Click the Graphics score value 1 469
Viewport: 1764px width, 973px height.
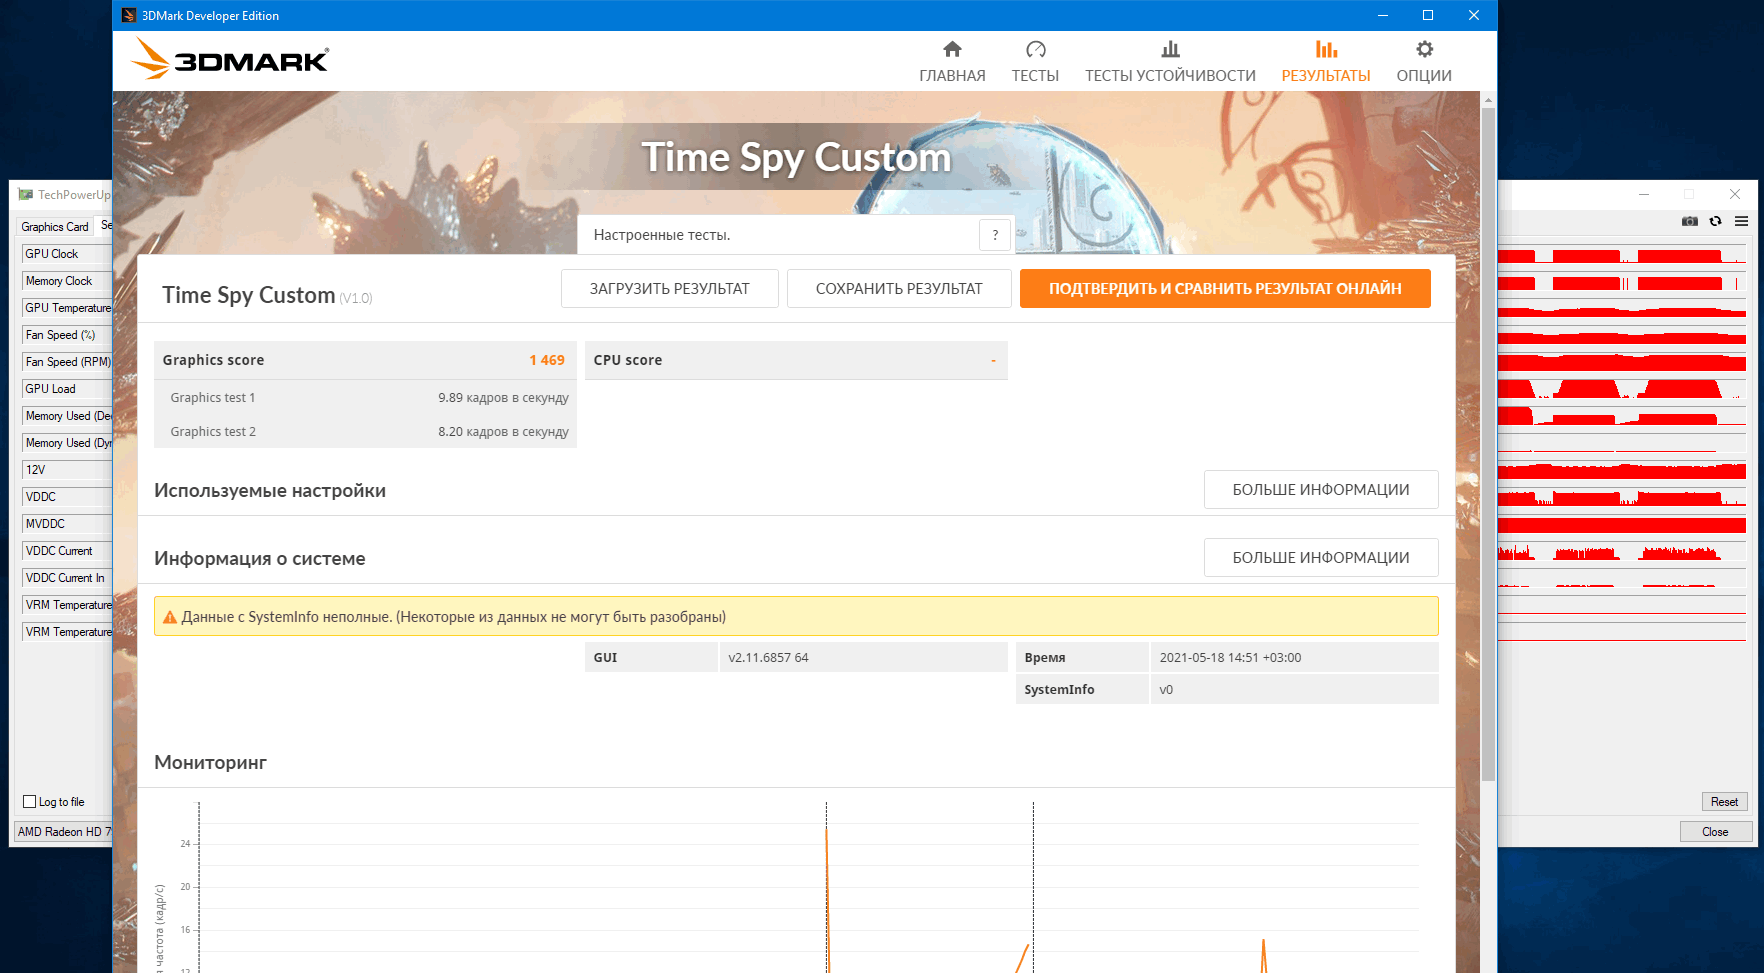pyautogui.click(x=547, y=360)
